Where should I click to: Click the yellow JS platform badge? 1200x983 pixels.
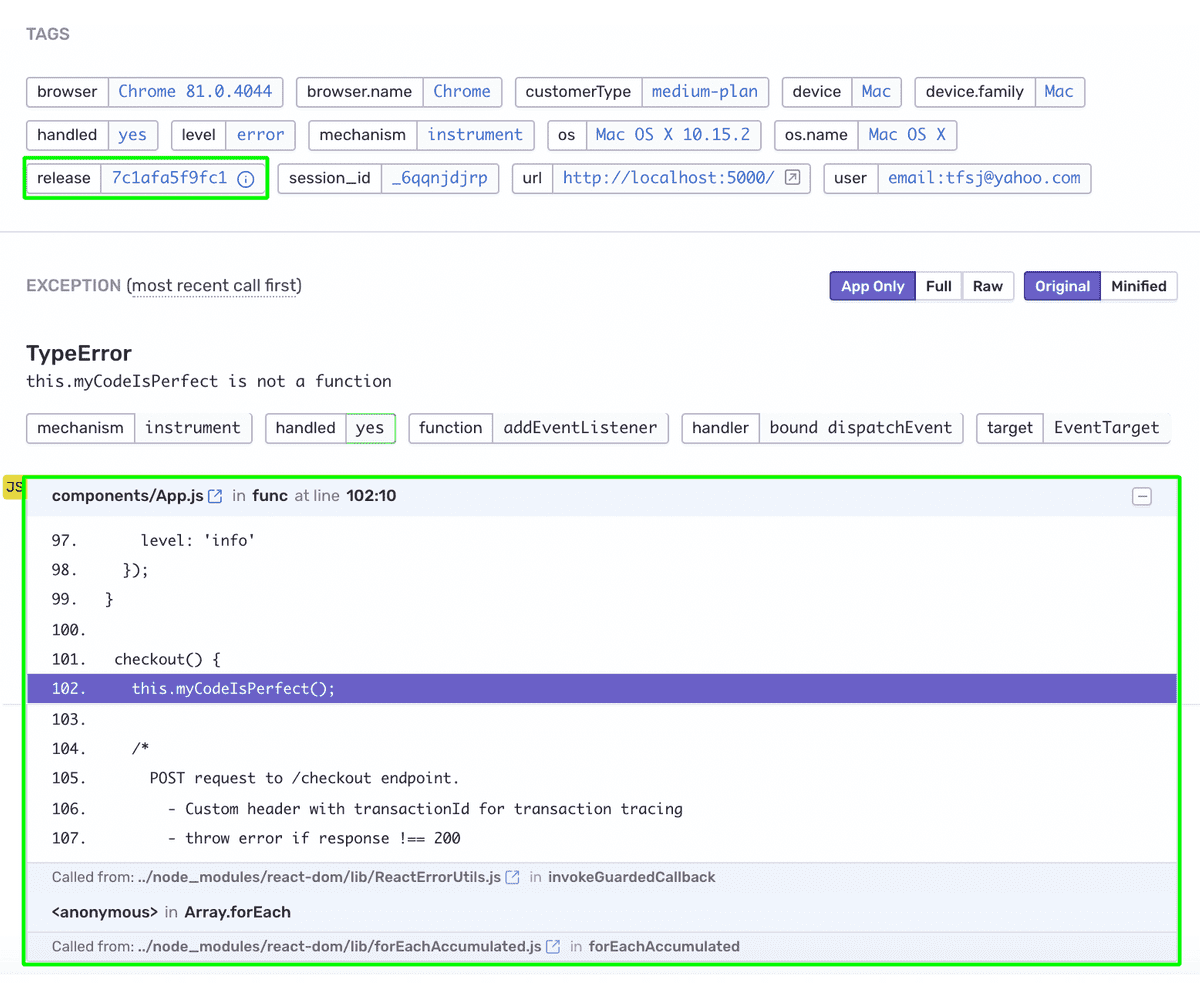14,487
